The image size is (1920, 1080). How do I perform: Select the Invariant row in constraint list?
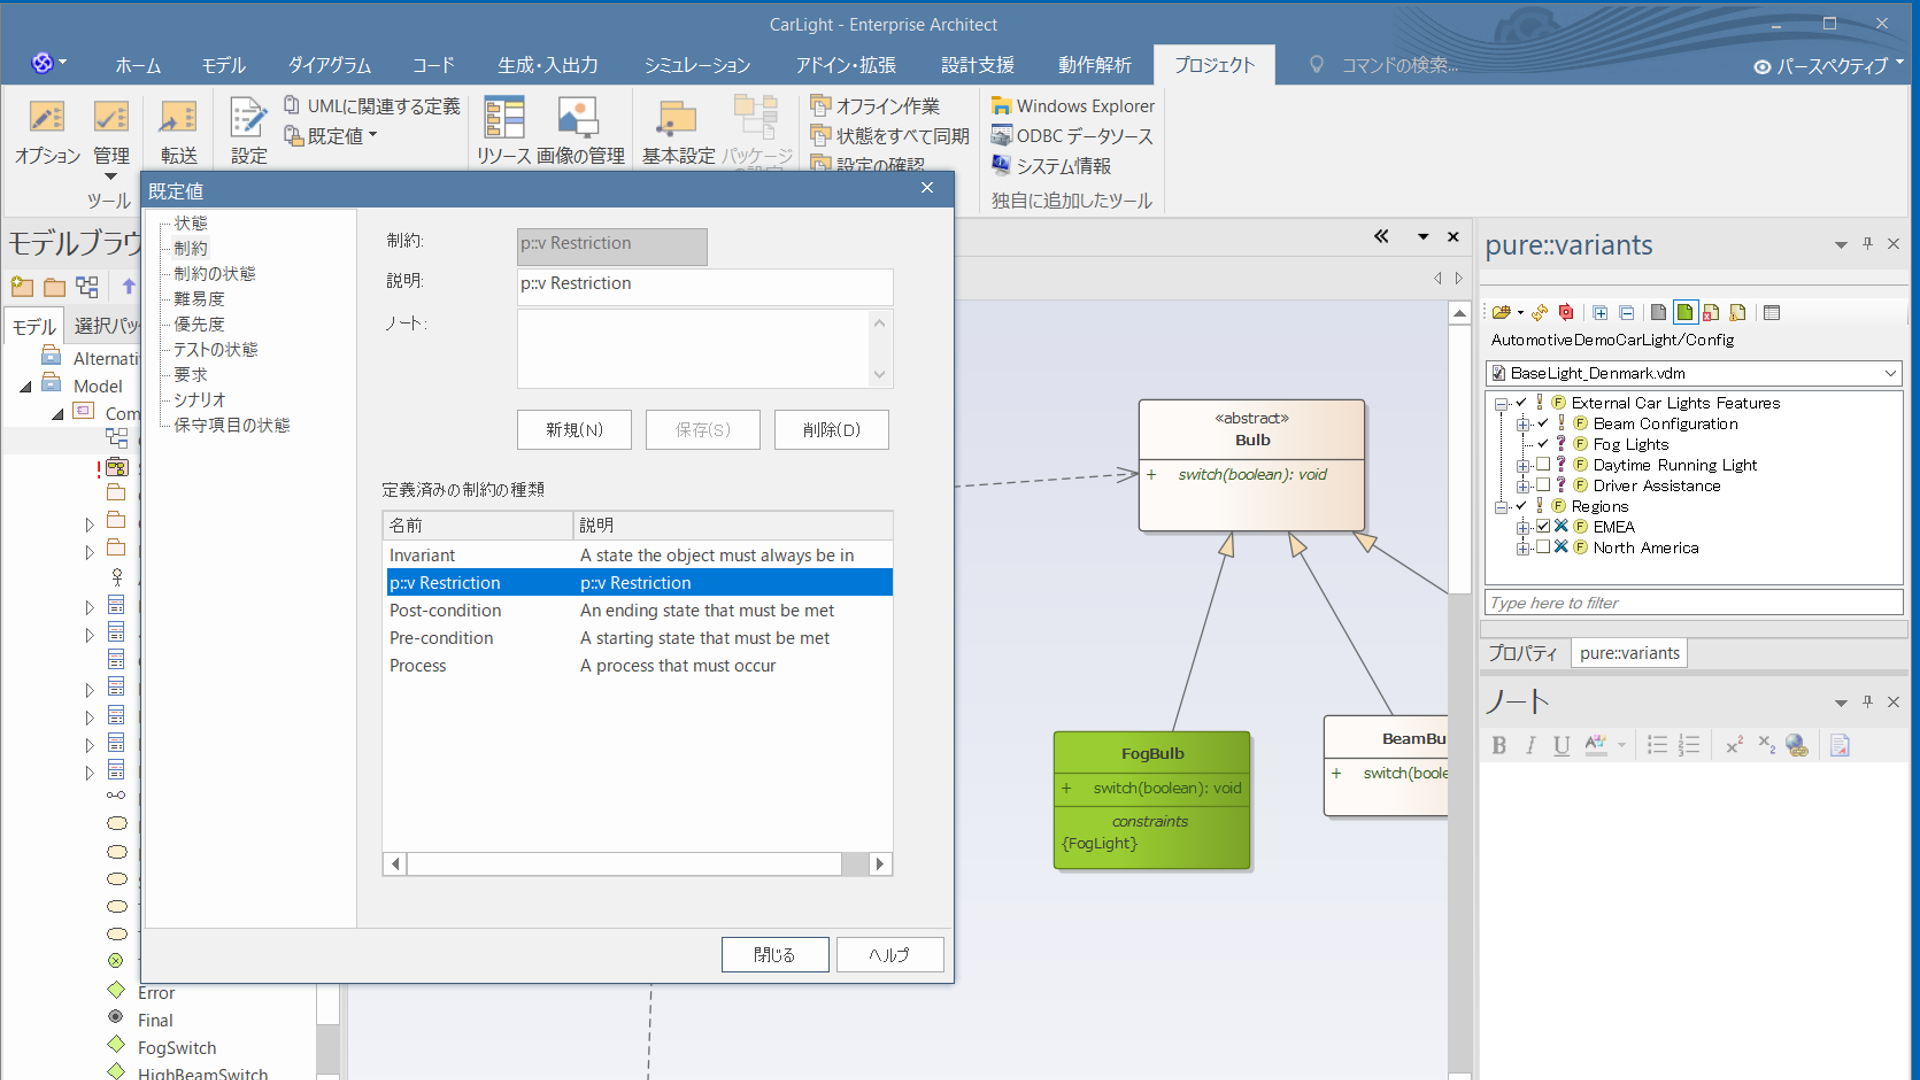(638, 555)
